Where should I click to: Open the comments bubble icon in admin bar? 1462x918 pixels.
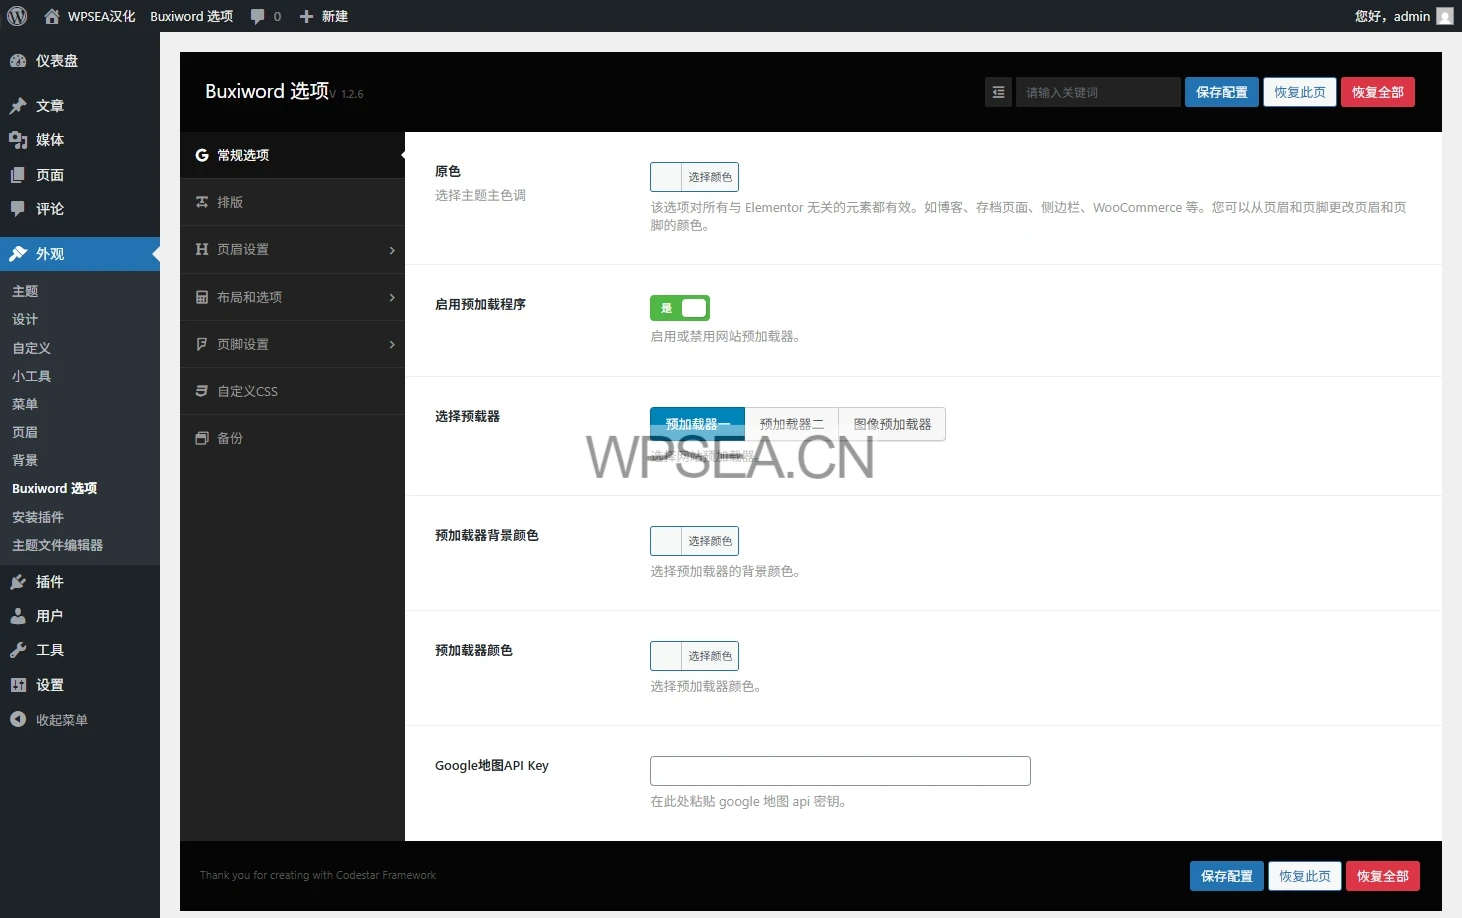[x=258, y=16]
